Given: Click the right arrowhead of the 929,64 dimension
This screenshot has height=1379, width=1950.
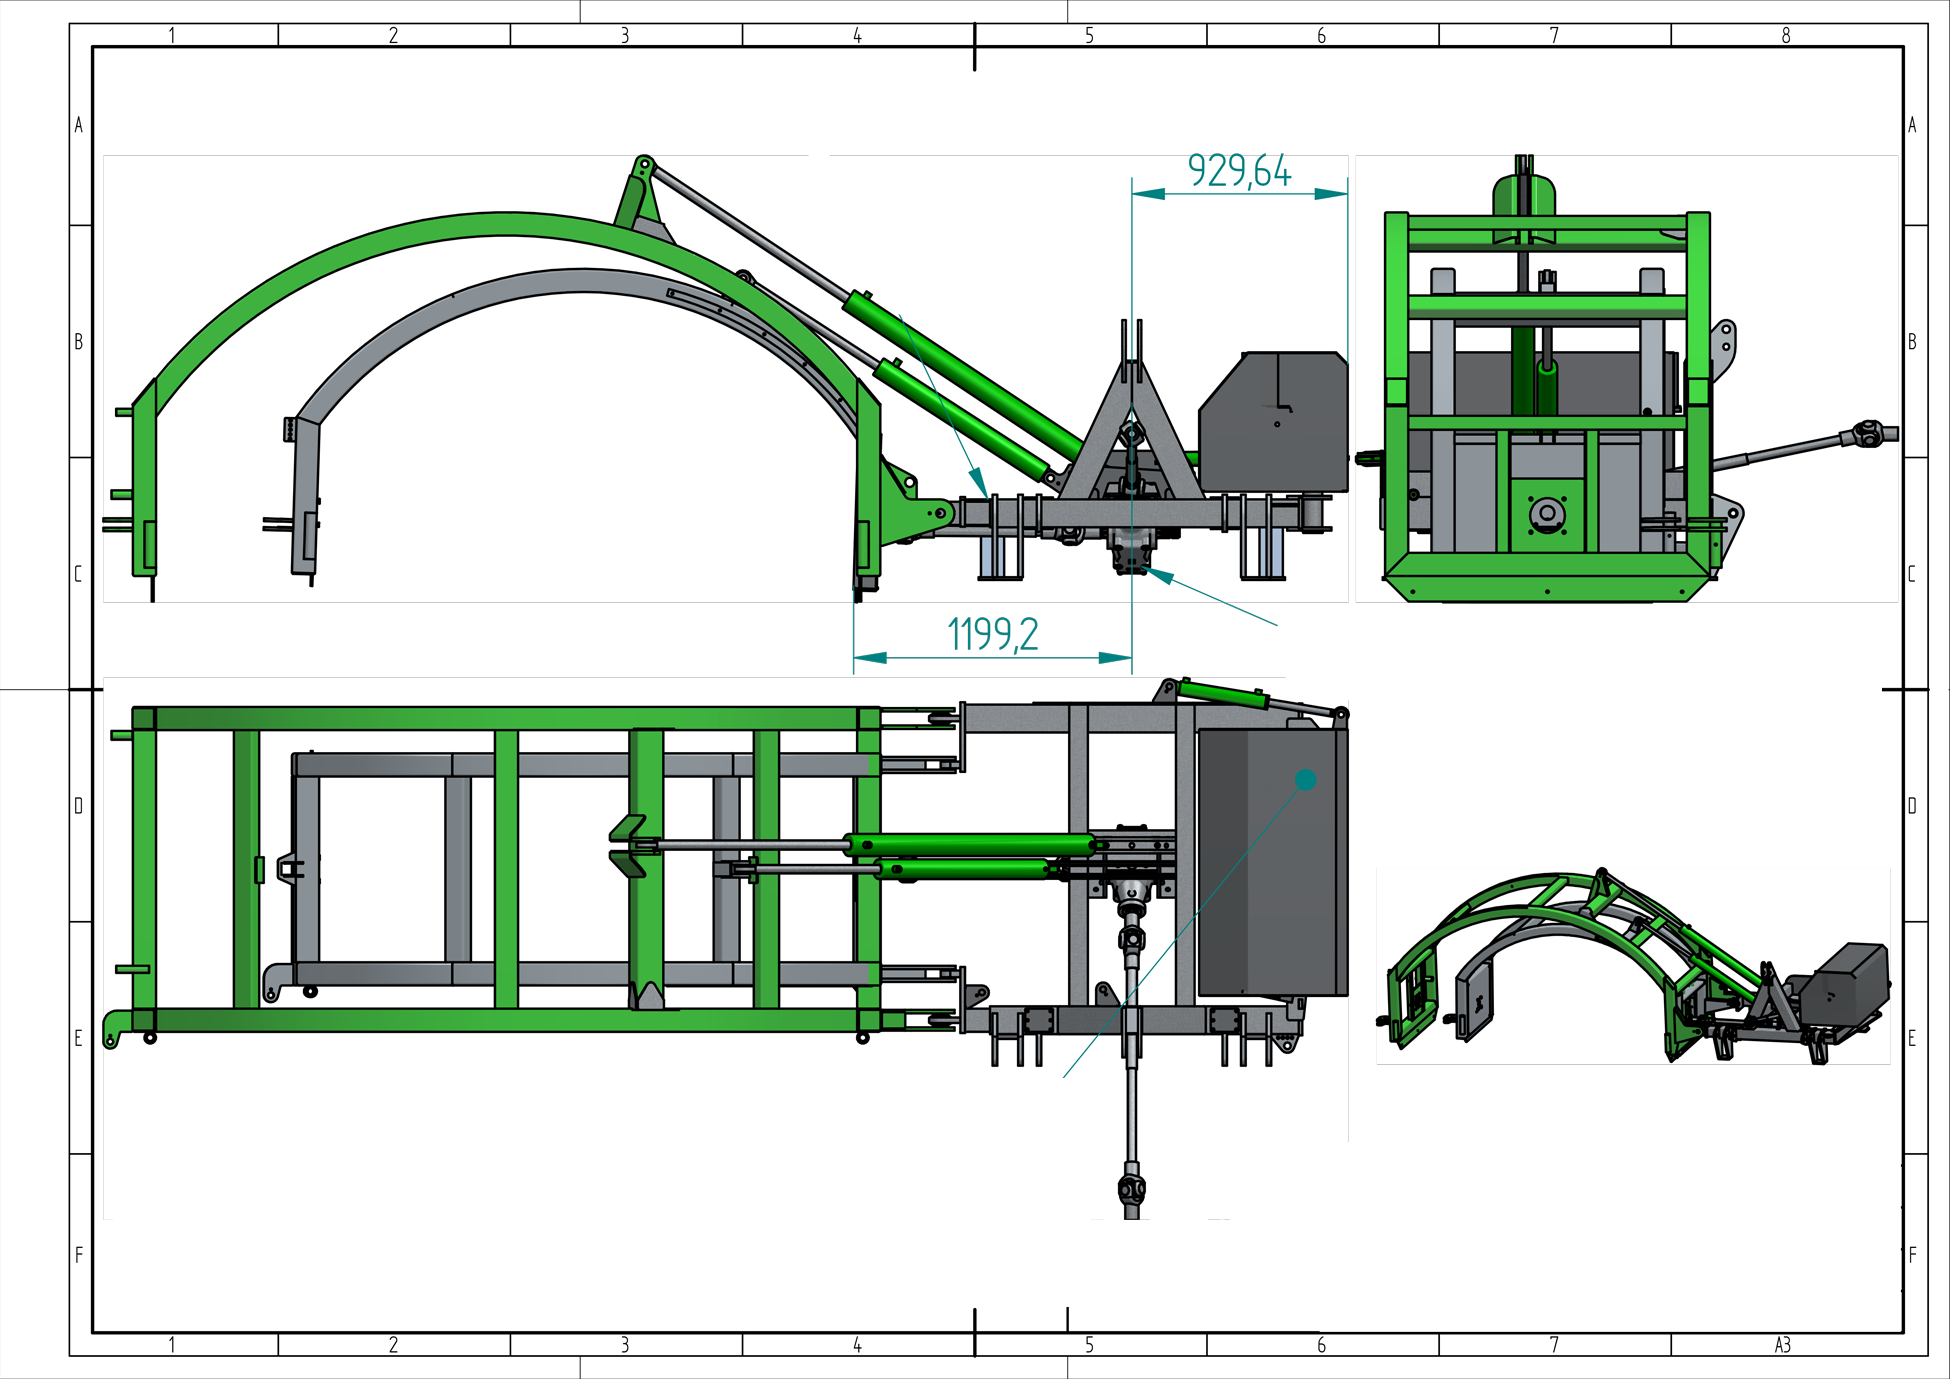Looking at the screenshot, I should (1331, 194).
